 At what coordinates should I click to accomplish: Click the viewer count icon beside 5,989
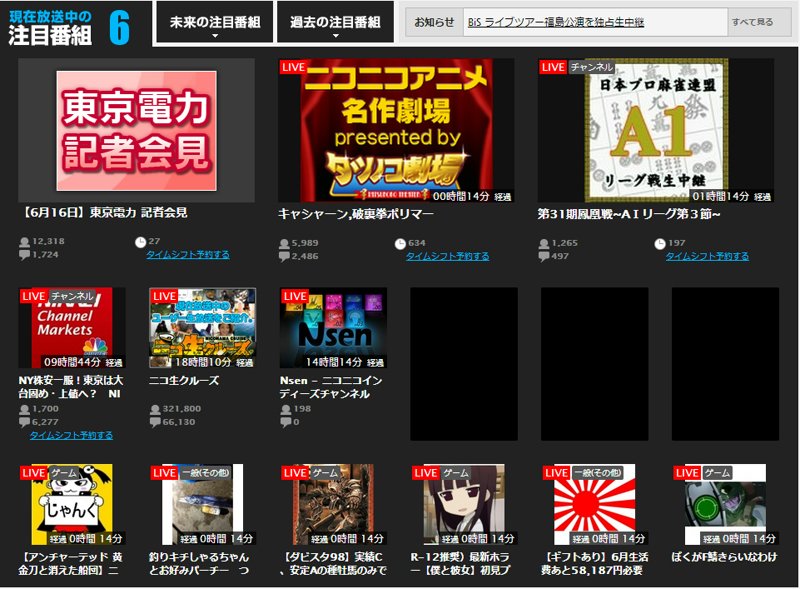click(x=284, y=243)
